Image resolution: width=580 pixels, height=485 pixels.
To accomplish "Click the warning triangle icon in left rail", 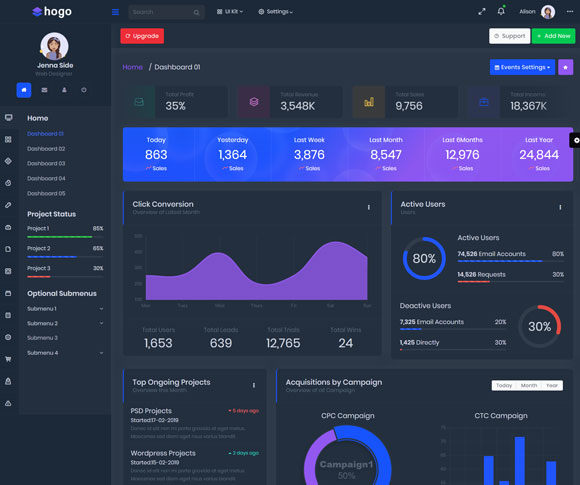I will pos(8,403).
